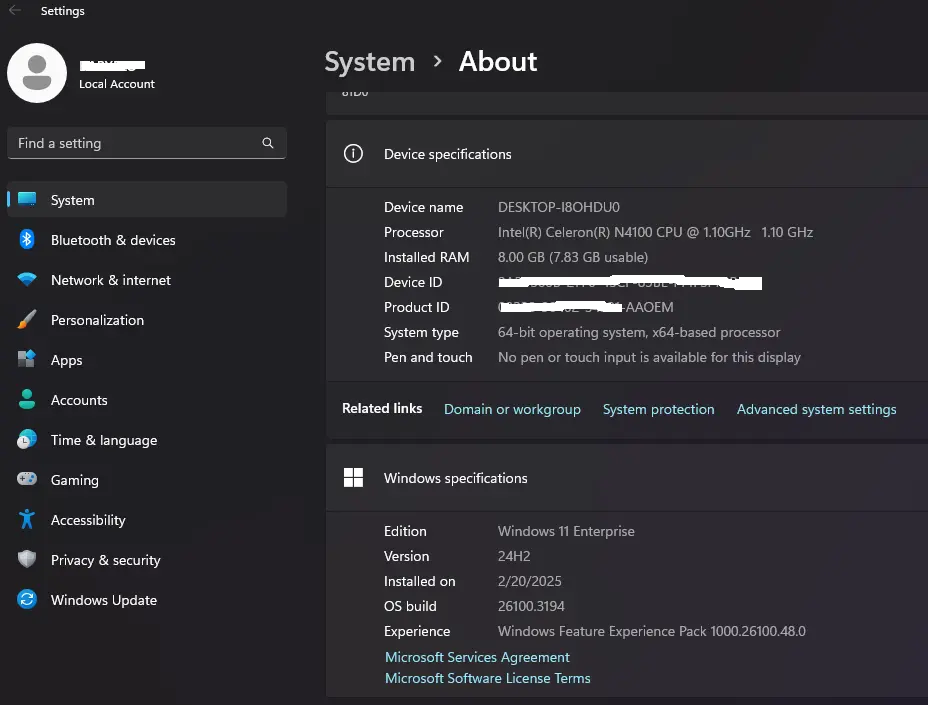
Task: Open System protection link
Action: 658,409
